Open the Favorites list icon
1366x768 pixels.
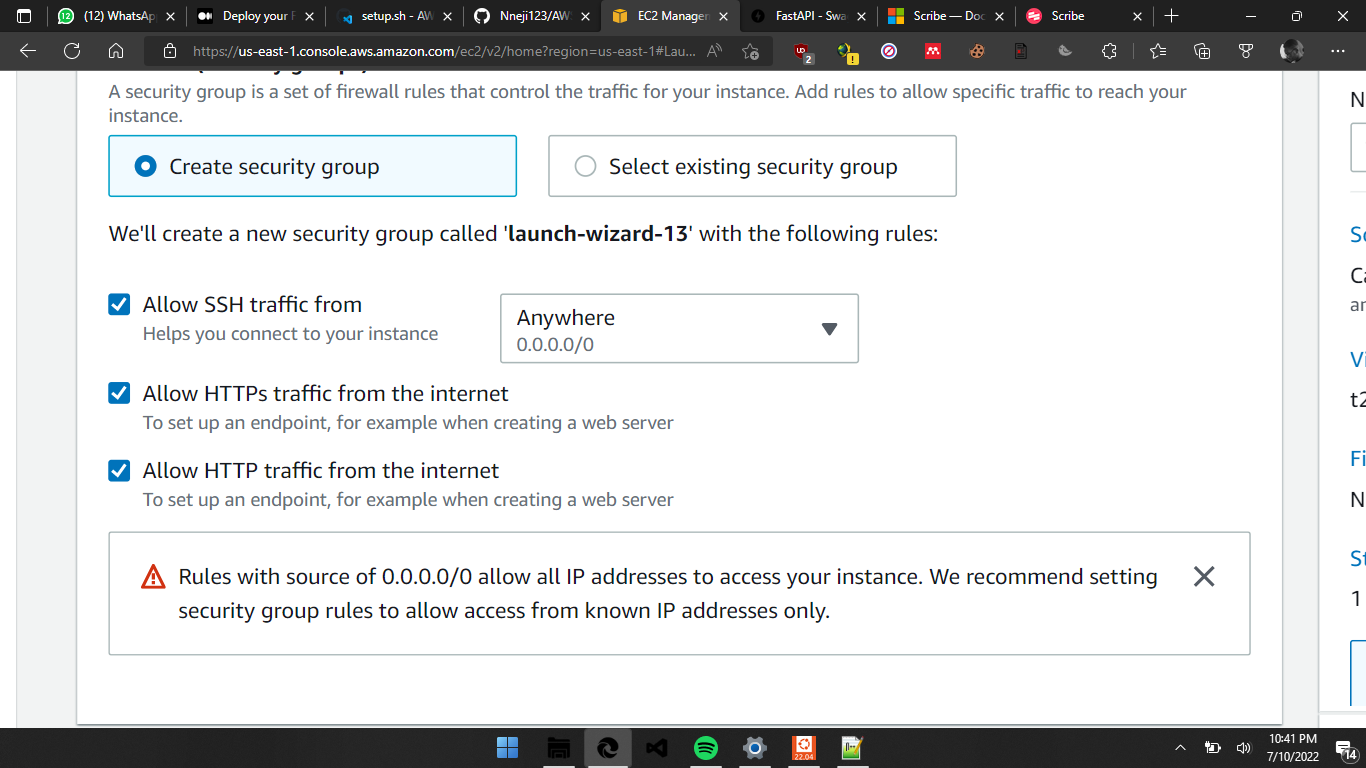(1158, 51)
